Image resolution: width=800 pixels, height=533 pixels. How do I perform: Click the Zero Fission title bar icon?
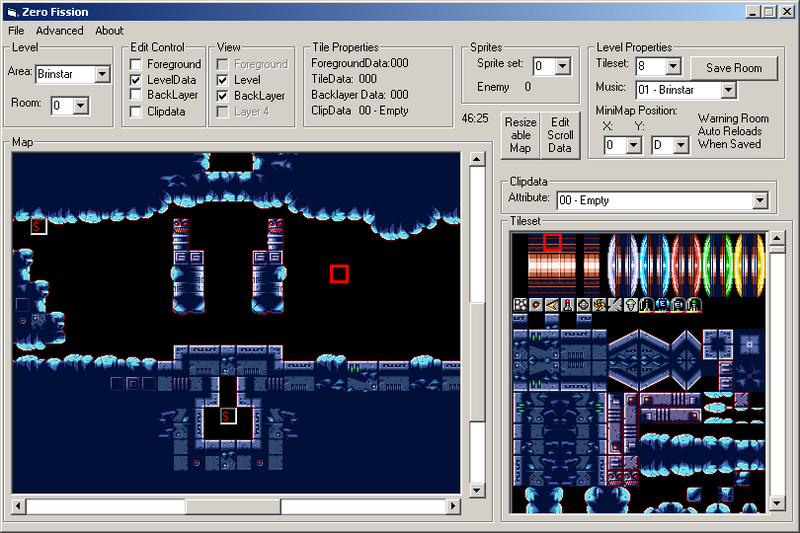pos(12,12)
